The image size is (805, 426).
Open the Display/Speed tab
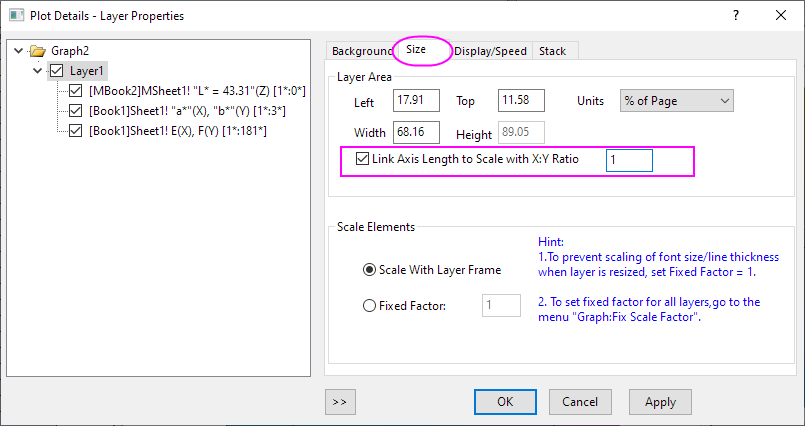[491, 51]
